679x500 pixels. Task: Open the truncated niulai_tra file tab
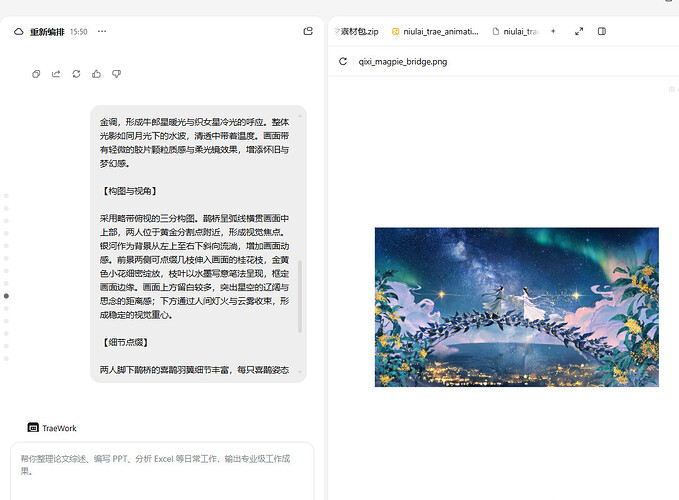tap(515, 32)
